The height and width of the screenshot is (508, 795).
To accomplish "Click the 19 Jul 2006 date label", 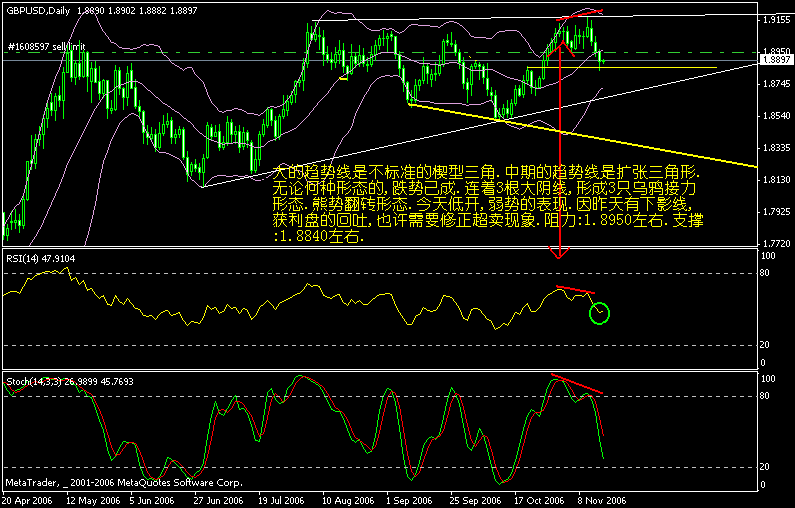I will pyautogui.click(x=281, y=501).
